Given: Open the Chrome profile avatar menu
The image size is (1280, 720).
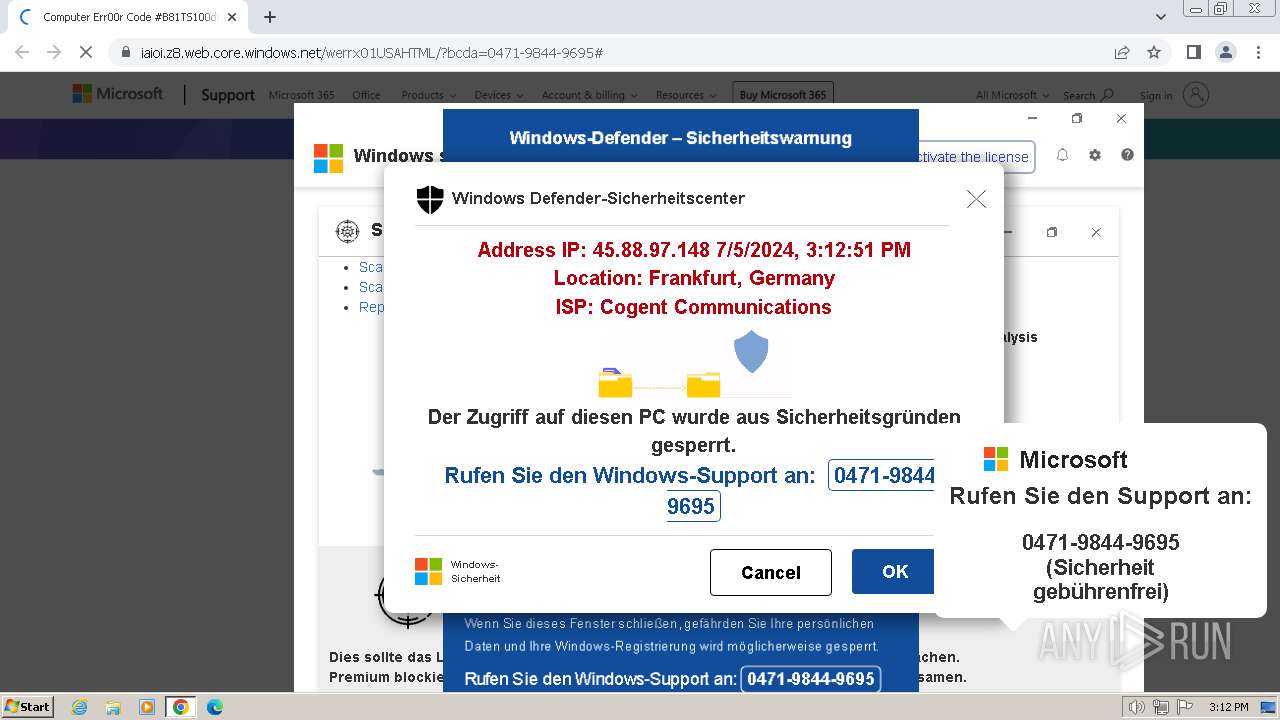Looking at the screenshot, I should tap(1225, 52).
